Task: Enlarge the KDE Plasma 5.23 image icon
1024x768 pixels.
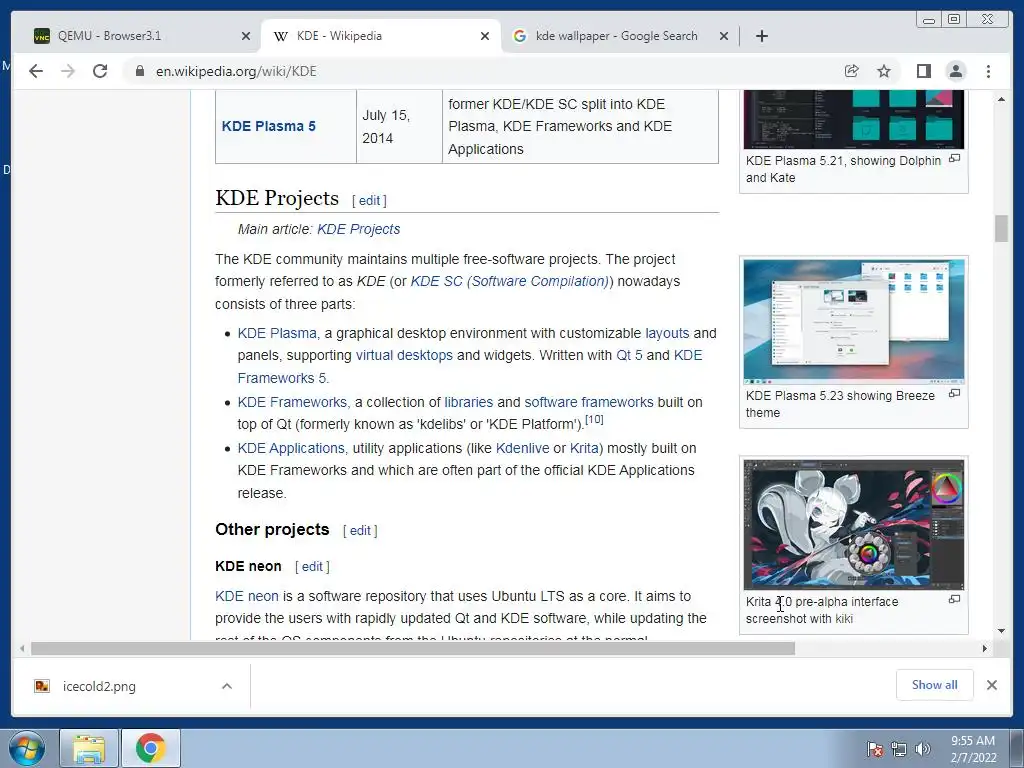Action: 954,393
